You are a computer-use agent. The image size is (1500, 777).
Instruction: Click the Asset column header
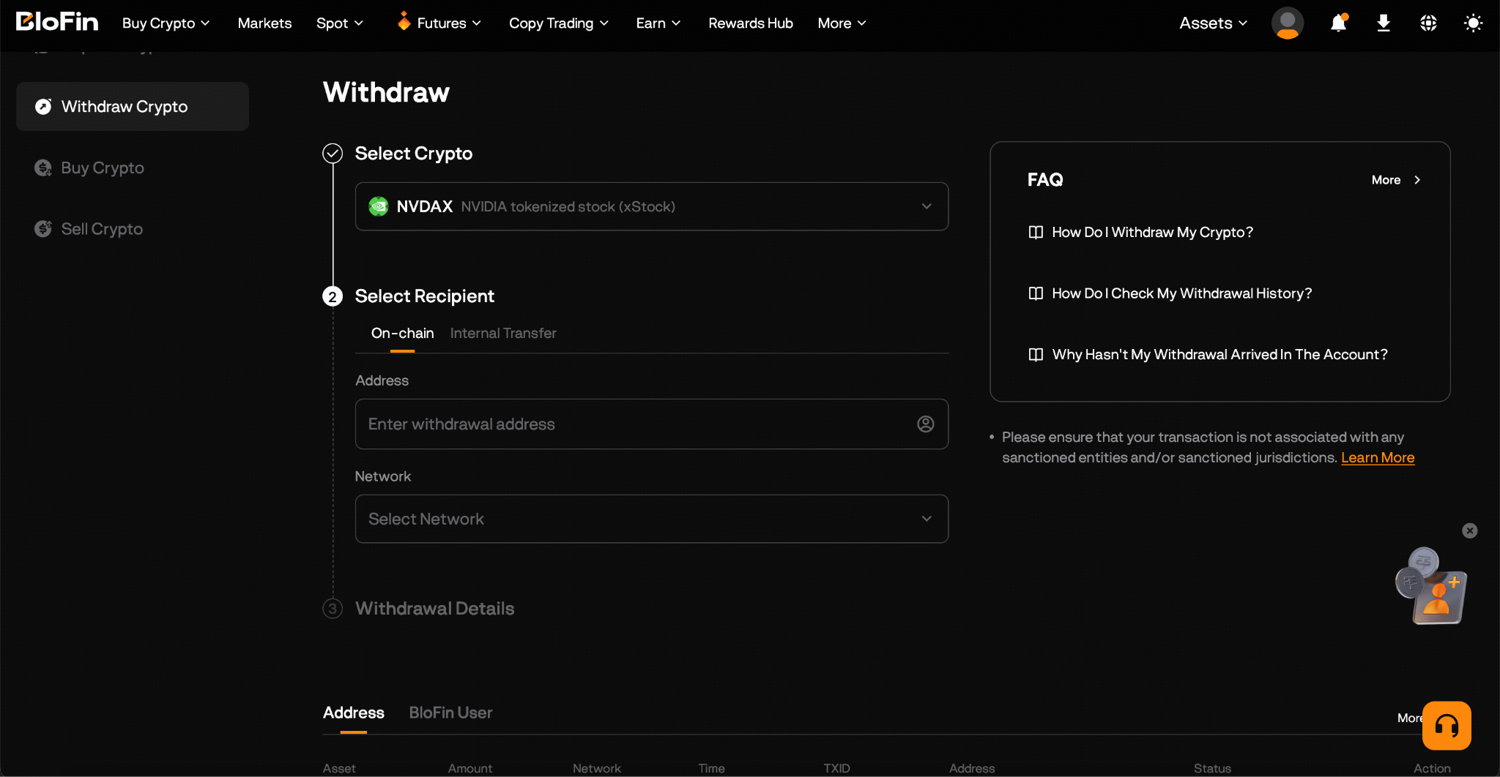coord(339,768)
